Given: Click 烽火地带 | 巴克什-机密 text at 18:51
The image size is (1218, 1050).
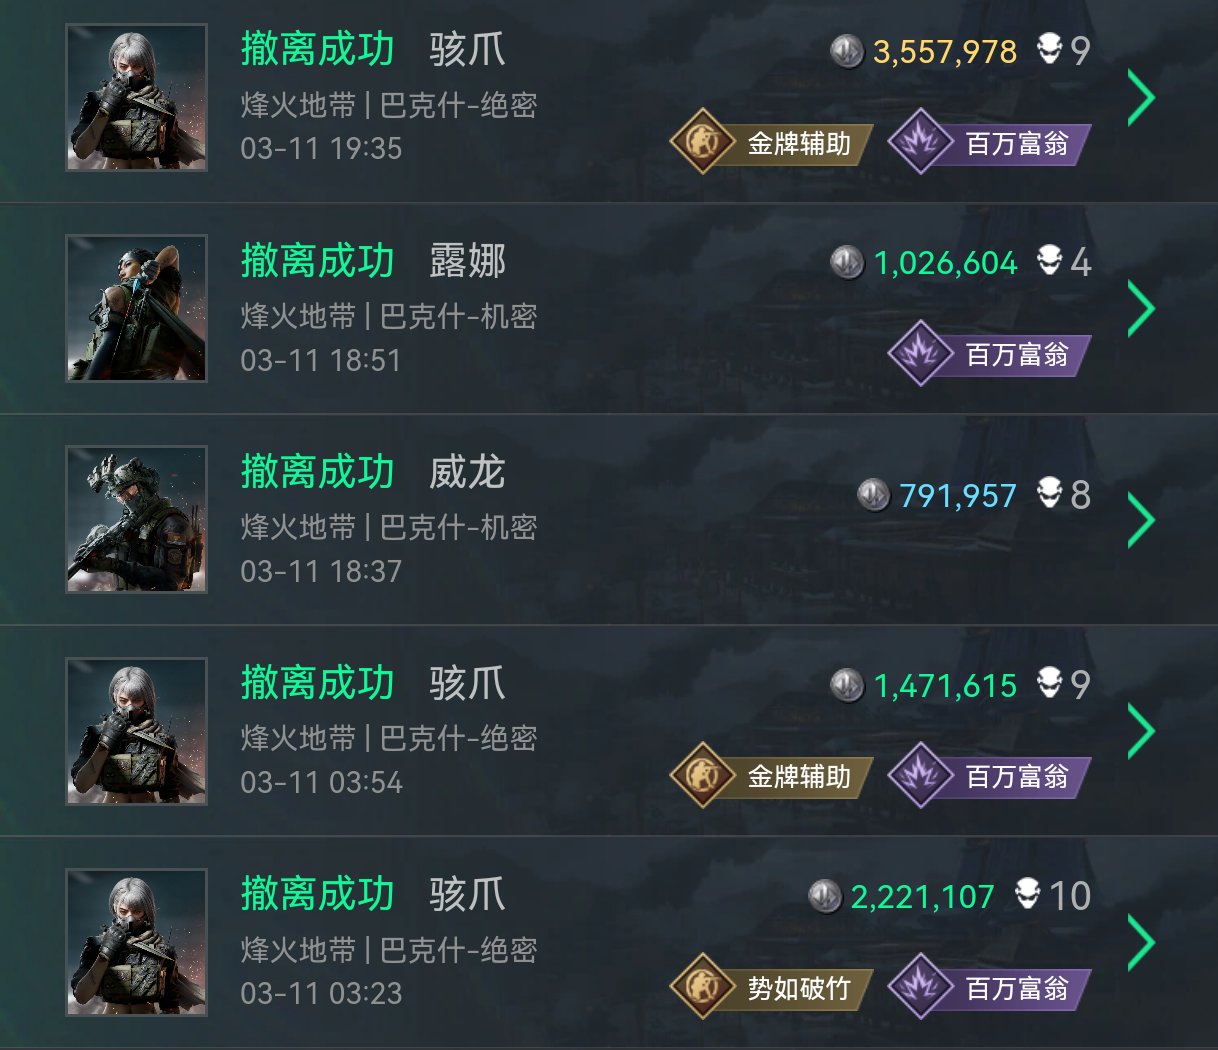Looking at the screenshot, I should (x=389, y=317).
